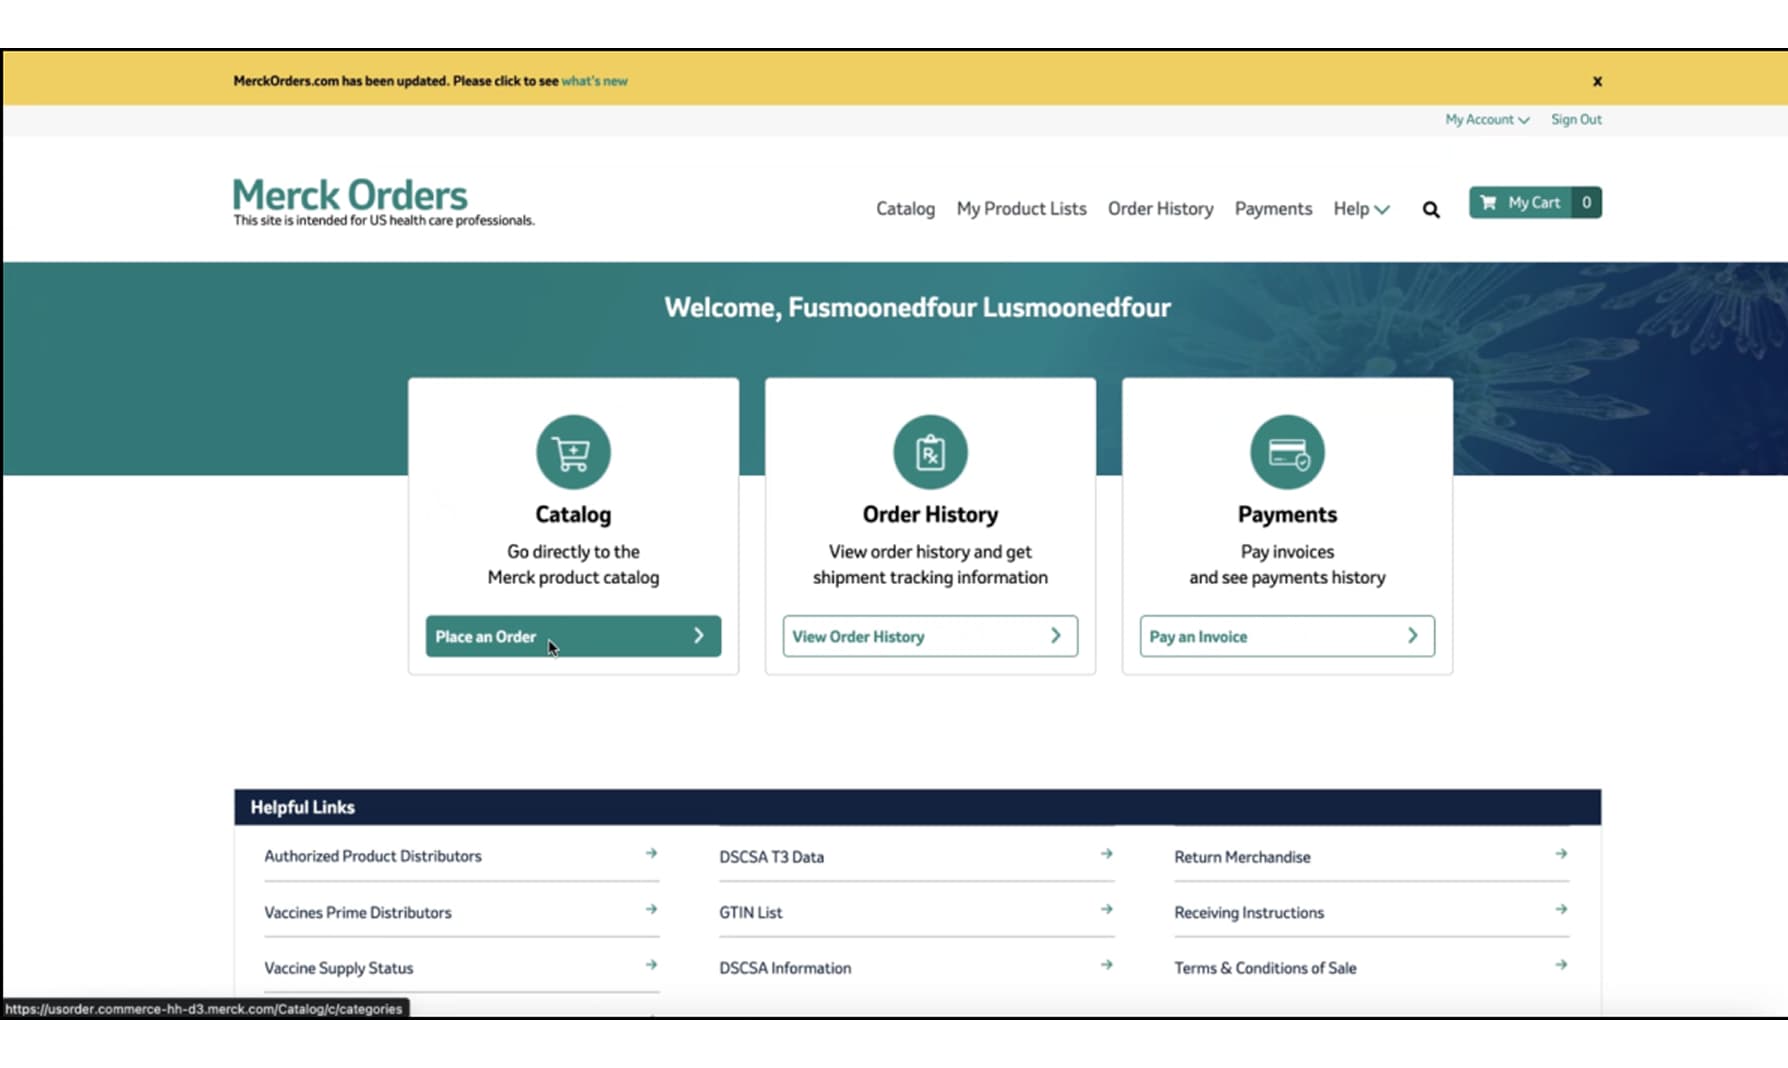Click the Pay an Invoice button
The height and width of the screenshot is (1068, 1788).
click(1287, 636)
